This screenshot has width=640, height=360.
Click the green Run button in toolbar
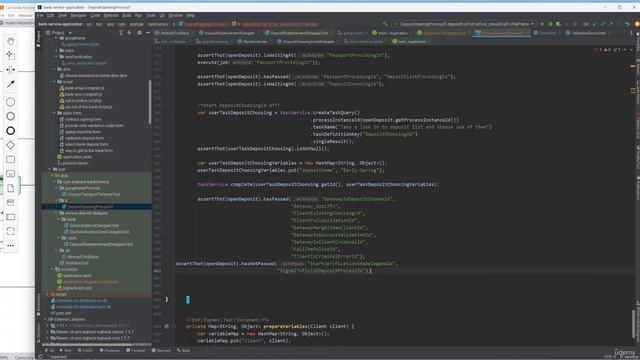pos(542,24)
